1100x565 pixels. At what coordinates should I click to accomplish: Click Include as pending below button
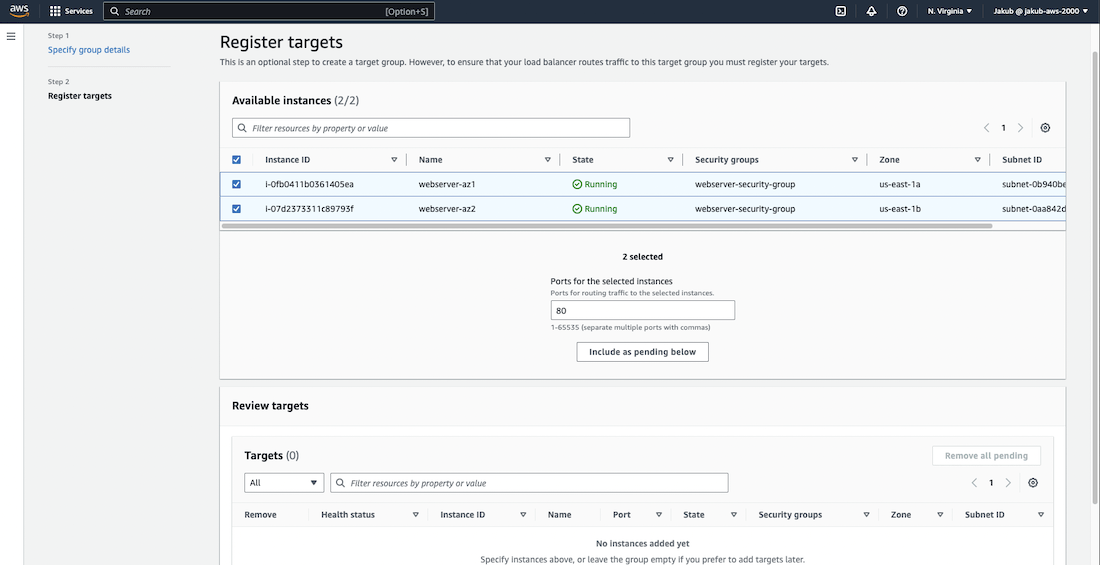click(642, 352)
